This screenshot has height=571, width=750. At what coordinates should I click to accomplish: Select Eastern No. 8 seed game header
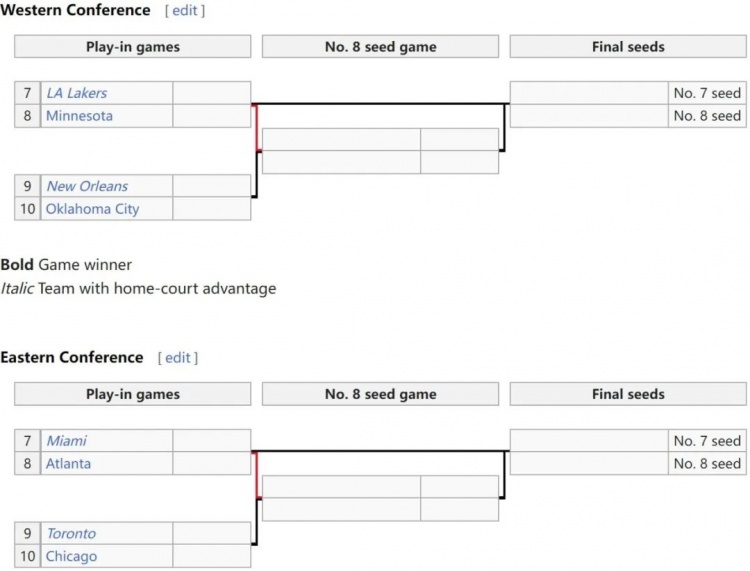click(380, 394)
